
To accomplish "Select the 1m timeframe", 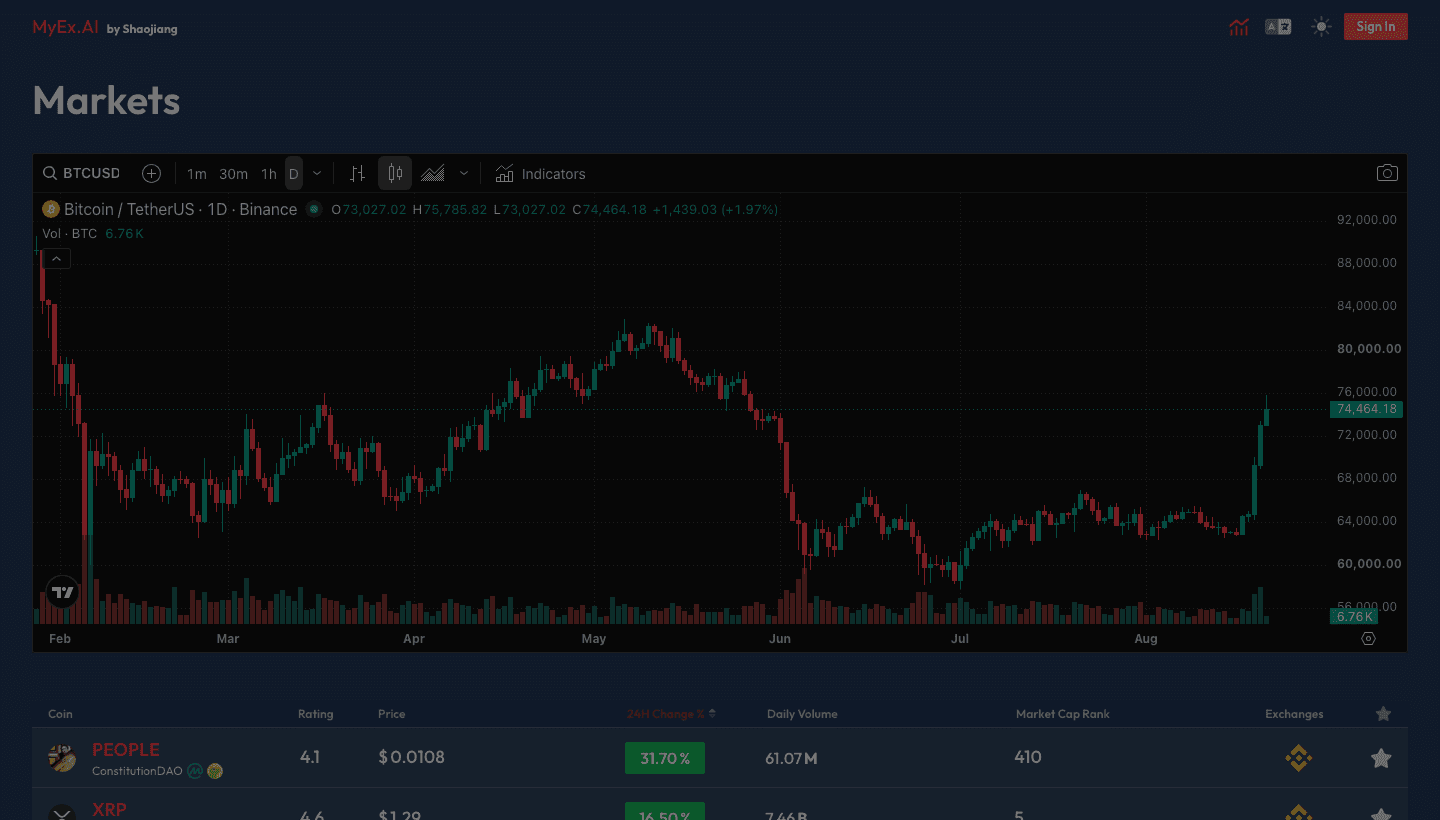I will pos(197,174).
